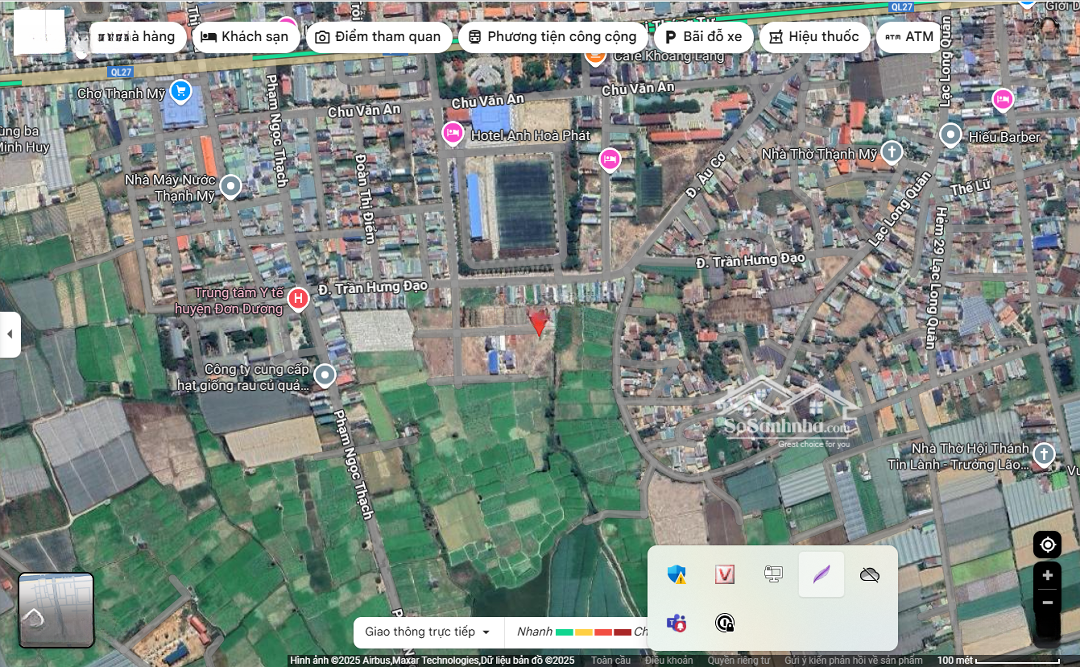1080x667 pixels.
Task: Click the Khách sạn hotel filter chip
Action: click(244, 37)
